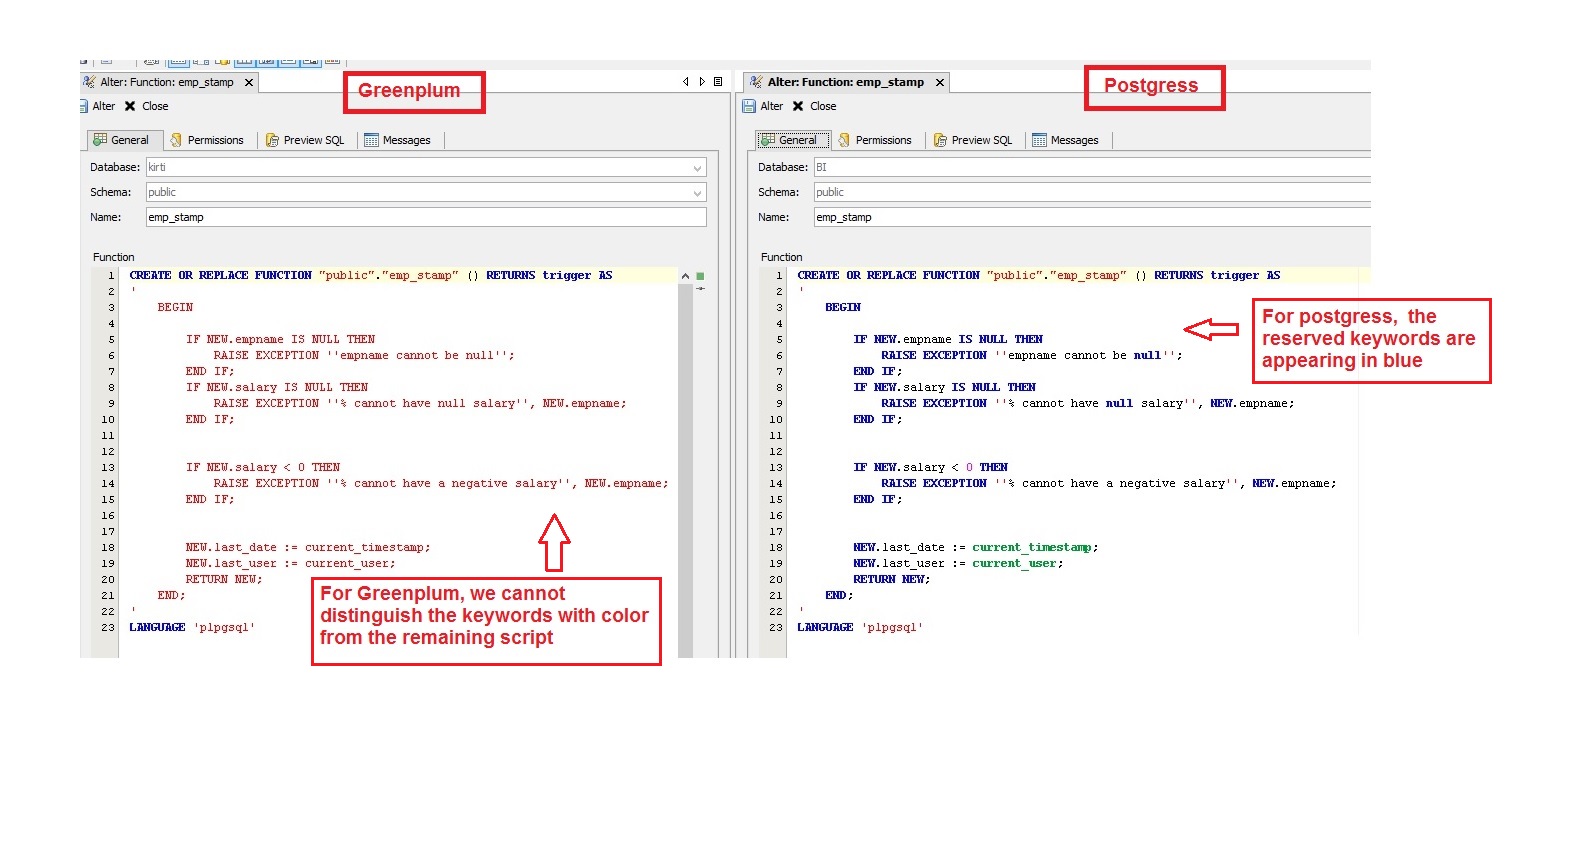1592x860 pixels.
Task: Click 'cannot have null salary' line, right editor
Action: tap(1088, 403)
